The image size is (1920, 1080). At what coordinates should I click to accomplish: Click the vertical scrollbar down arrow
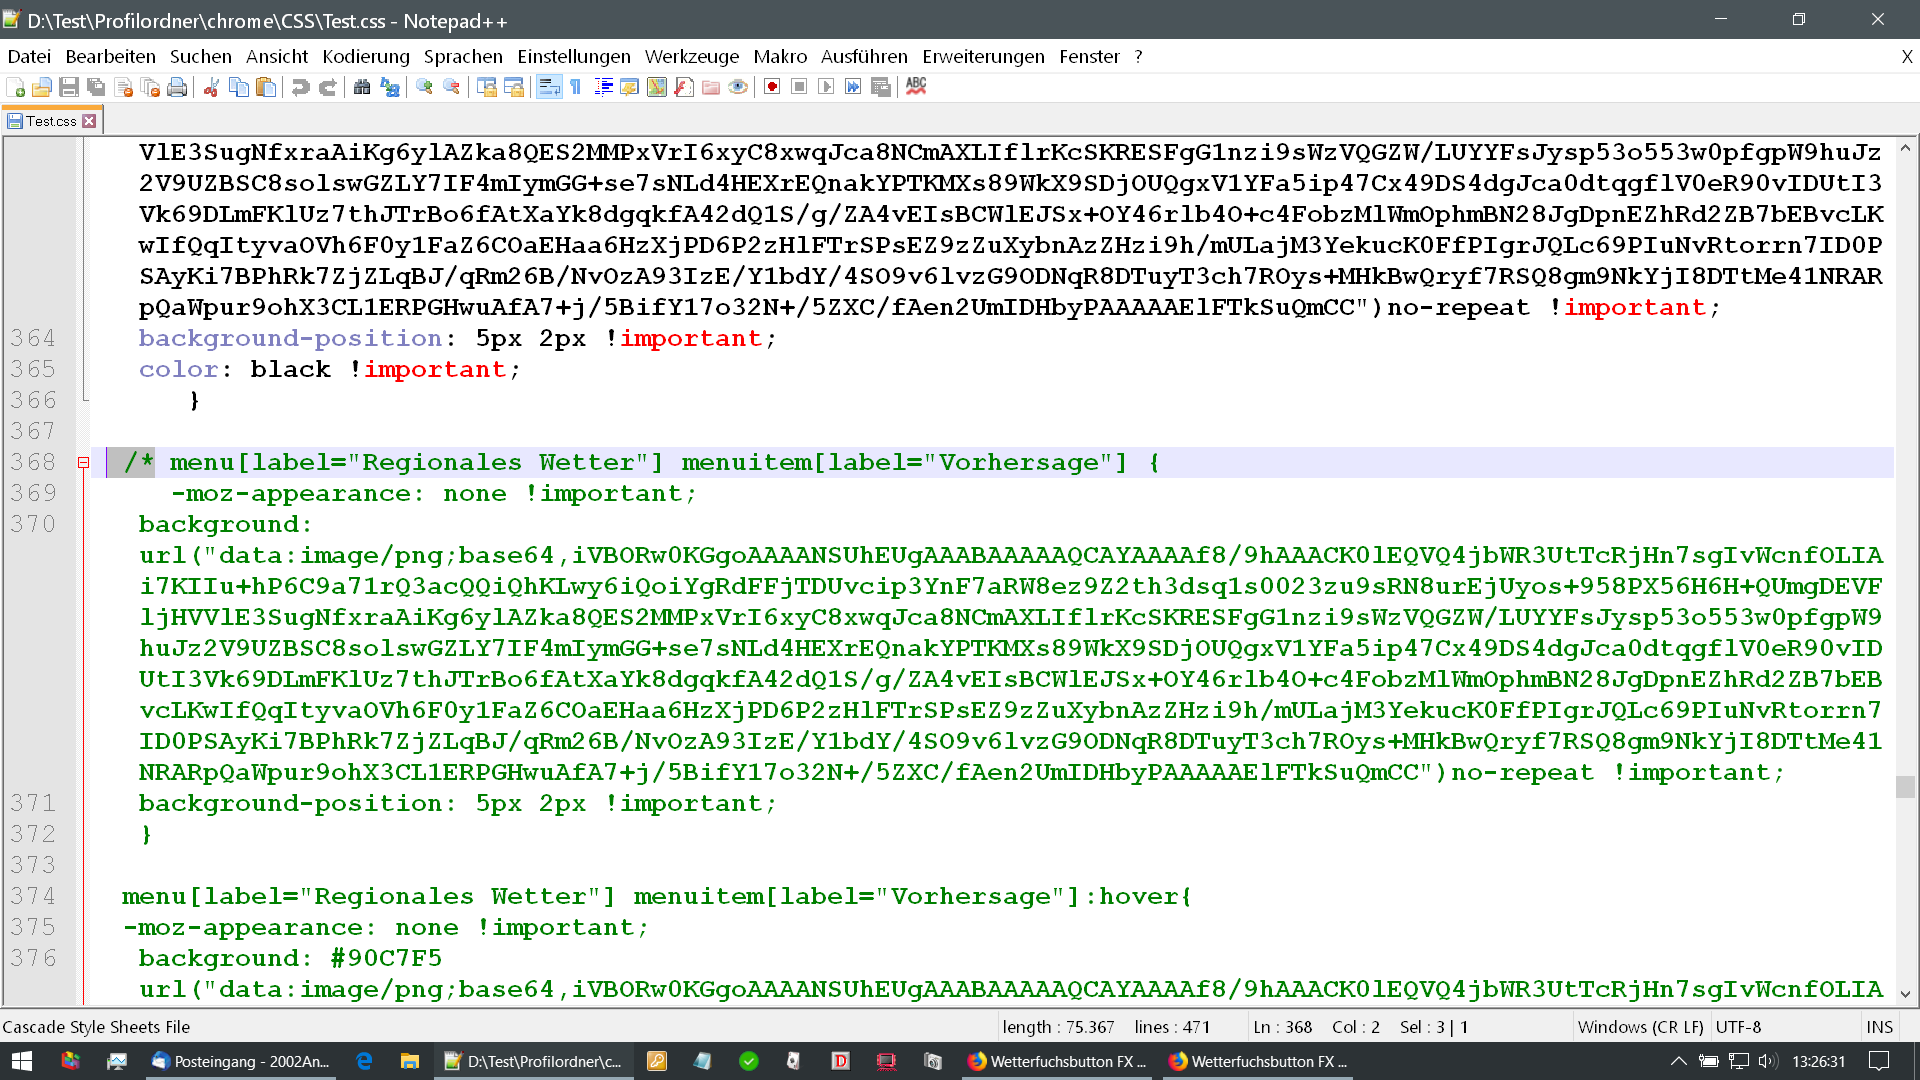click(1905, 993)
